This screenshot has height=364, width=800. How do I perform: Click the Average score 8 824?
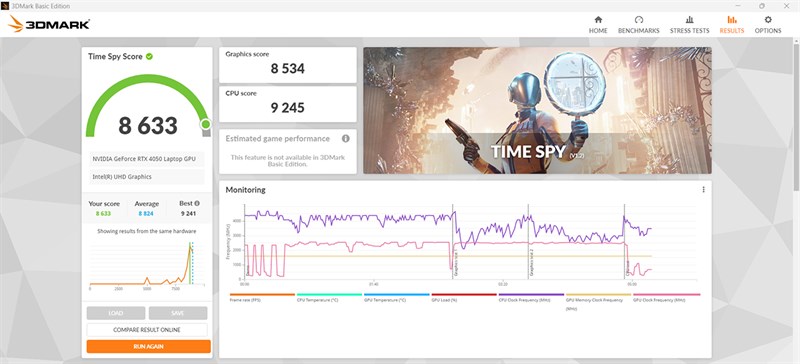pyautogui.click(x=146, y=214)
